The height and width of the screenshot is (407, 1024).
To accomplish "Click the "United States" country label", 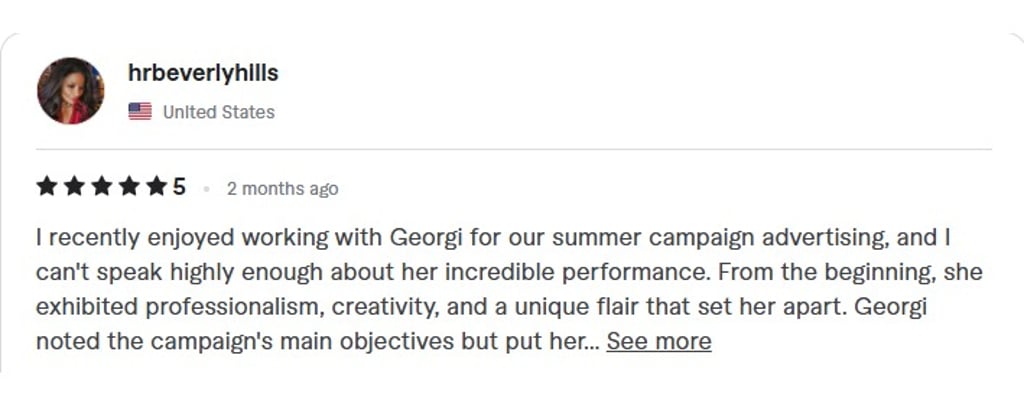I will pos(219,112).
